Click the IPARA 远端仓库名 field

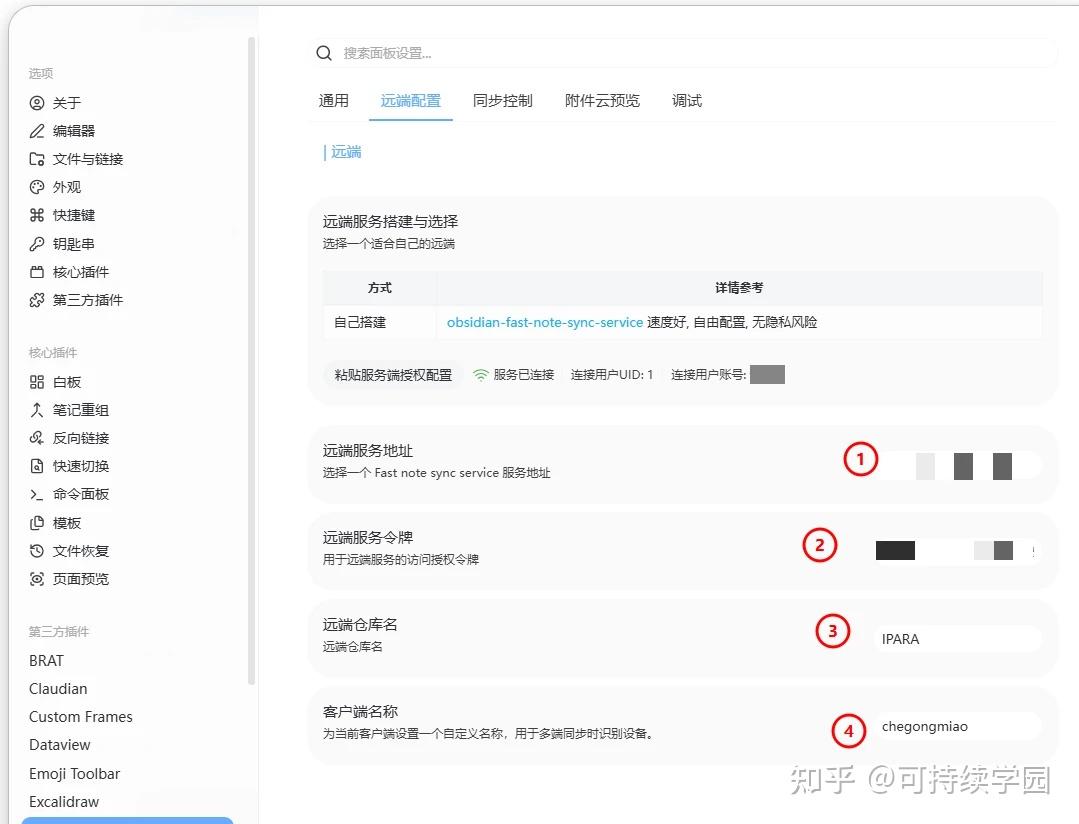coord(957,639)
